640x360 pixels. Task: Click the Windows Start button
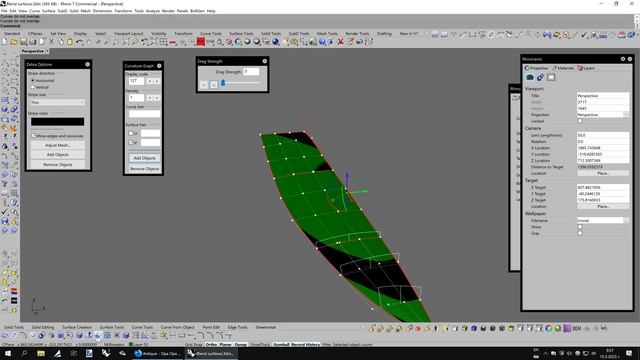click(x=8, y=353)
